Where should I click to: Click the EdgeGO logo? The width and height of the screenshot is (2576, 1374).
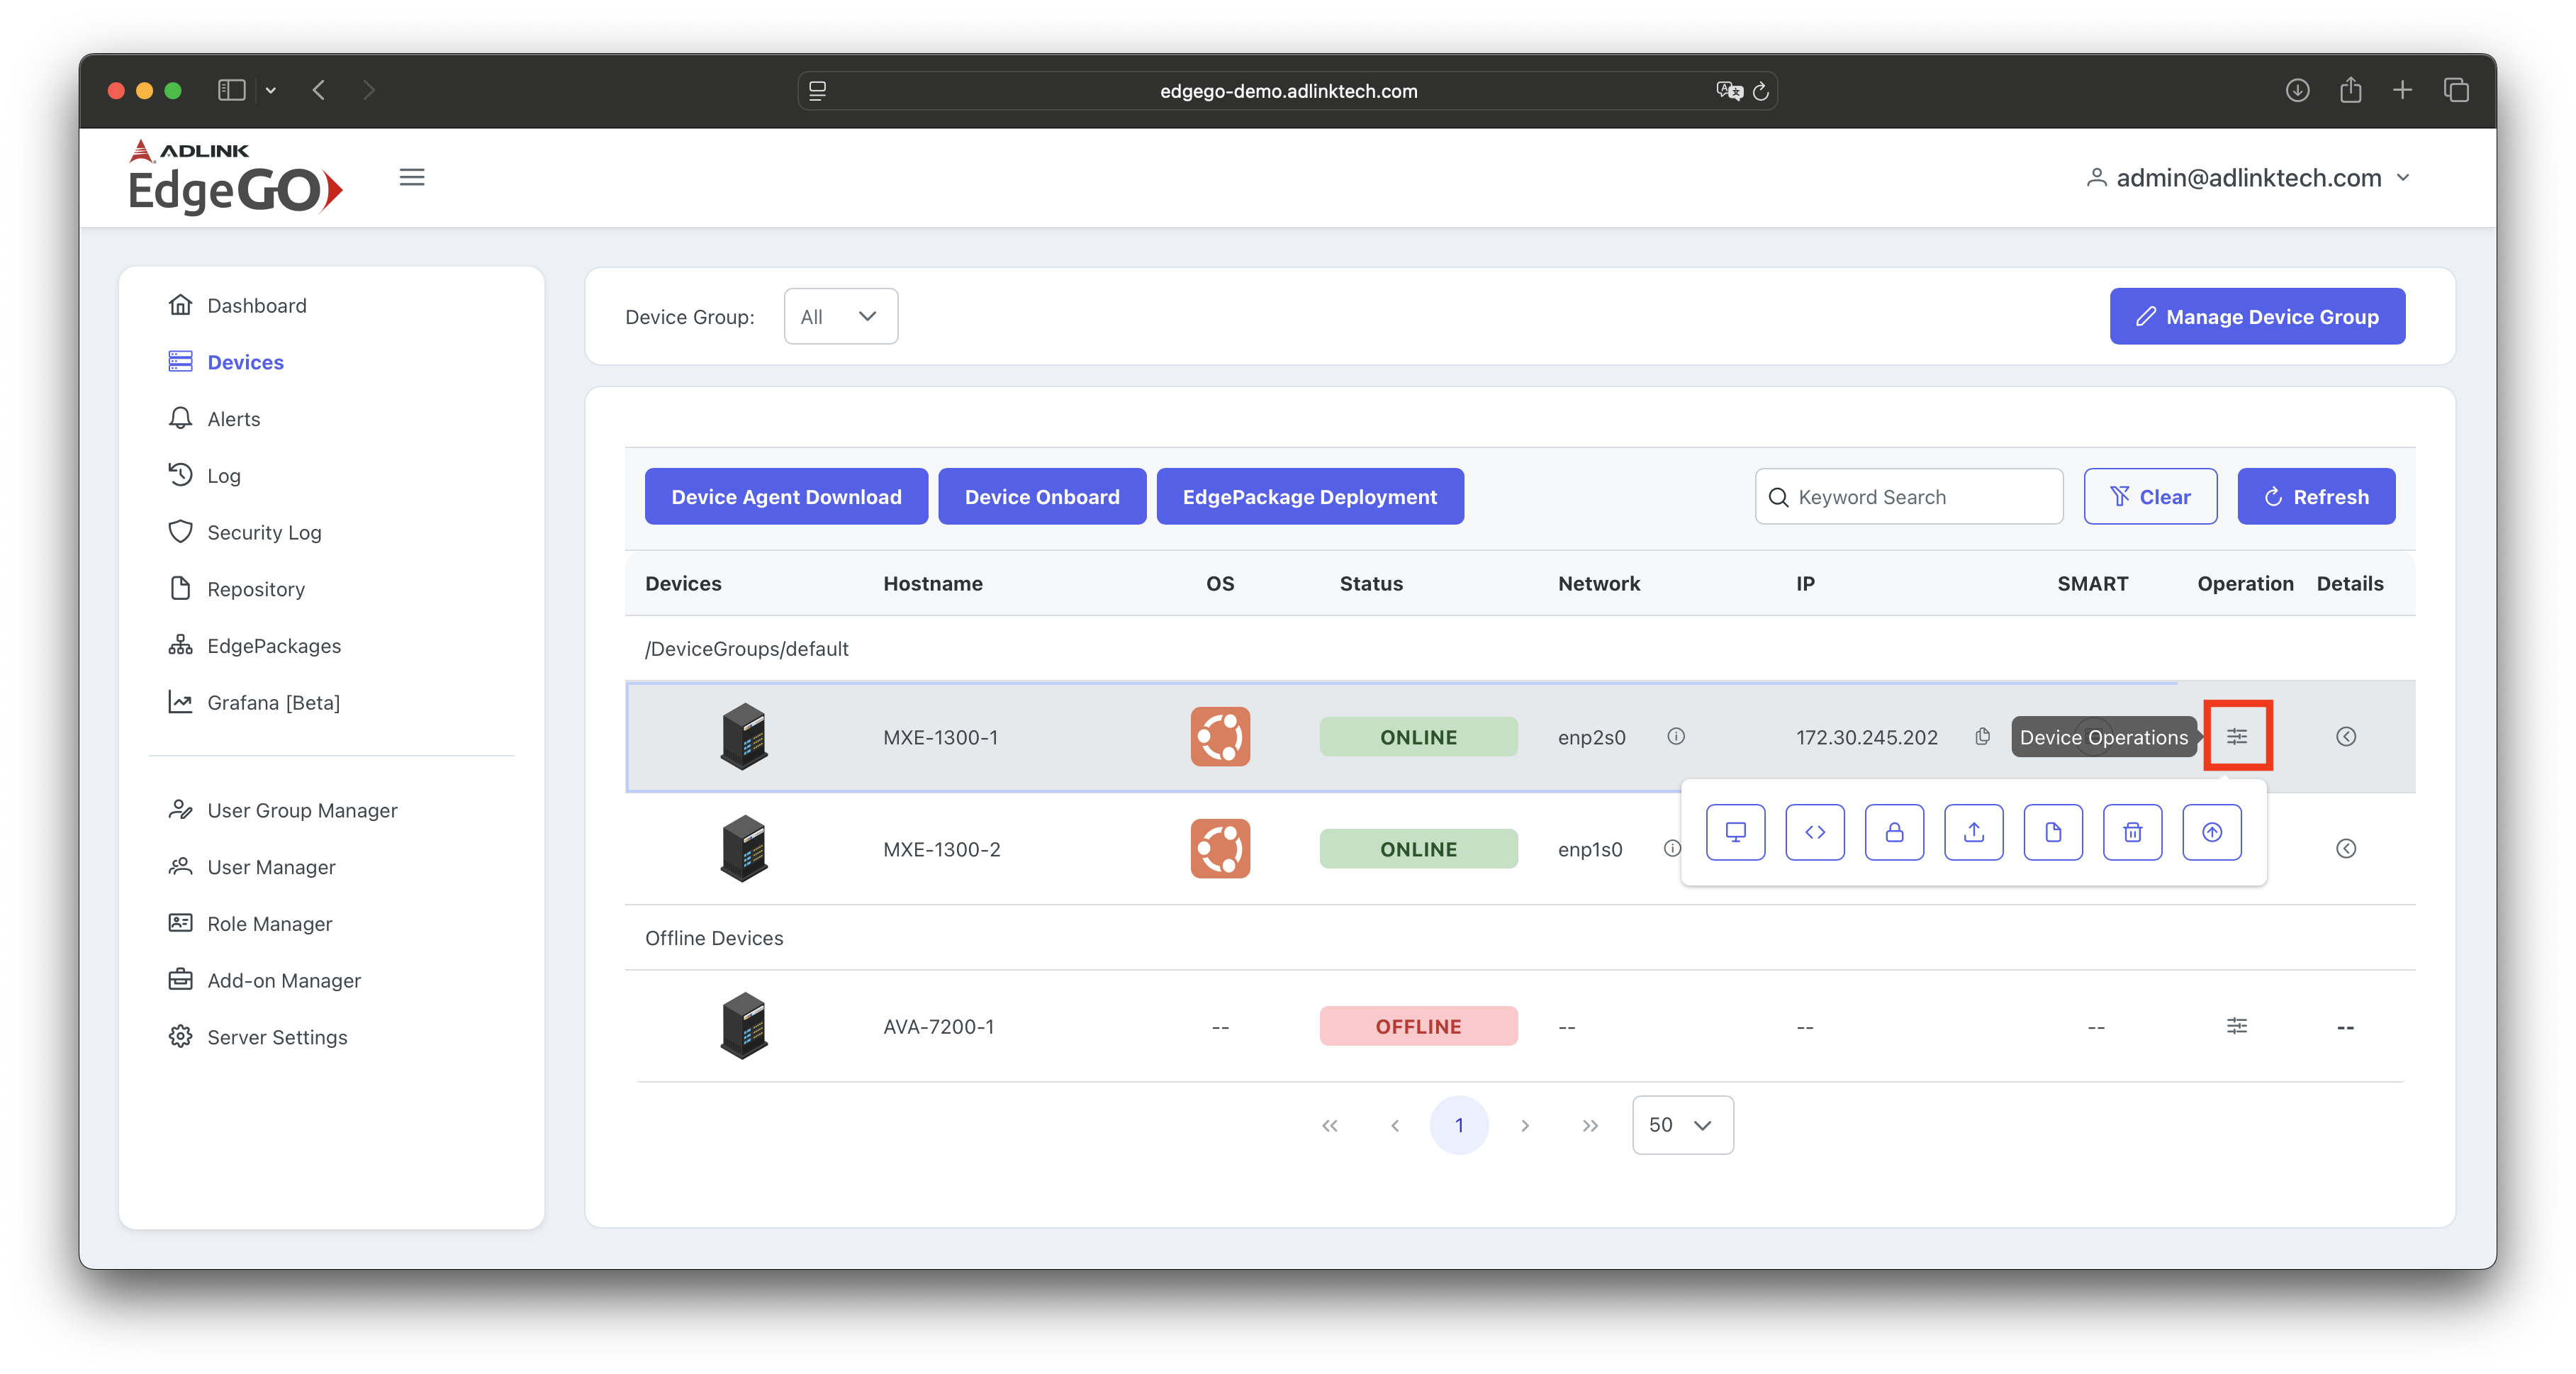point(235,177)
